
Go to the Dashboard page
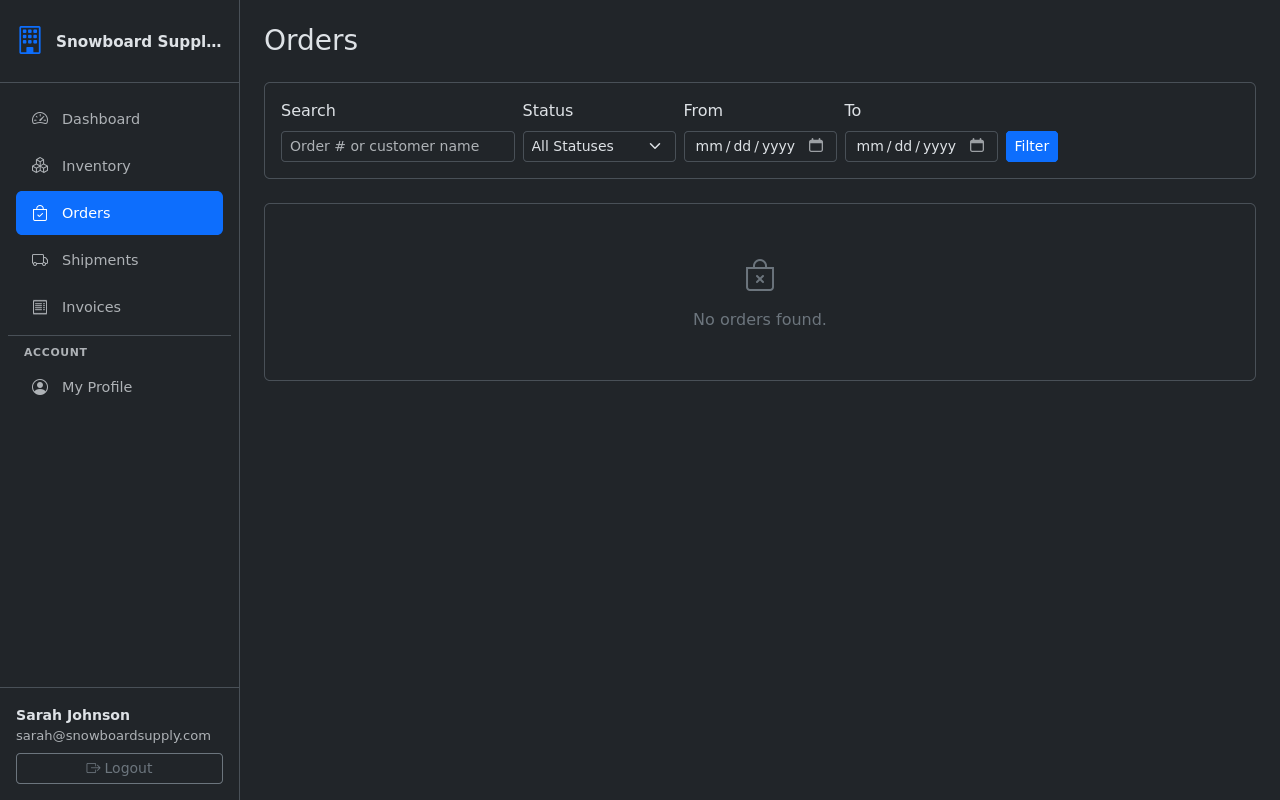point(101,118)
